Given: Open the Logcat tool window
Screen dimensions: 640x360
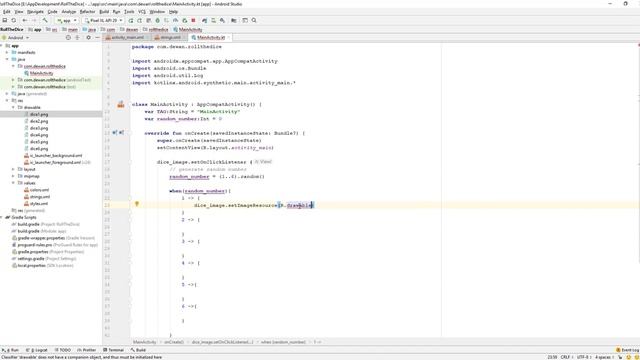Looking at the screenshot, I should (37, 350).
